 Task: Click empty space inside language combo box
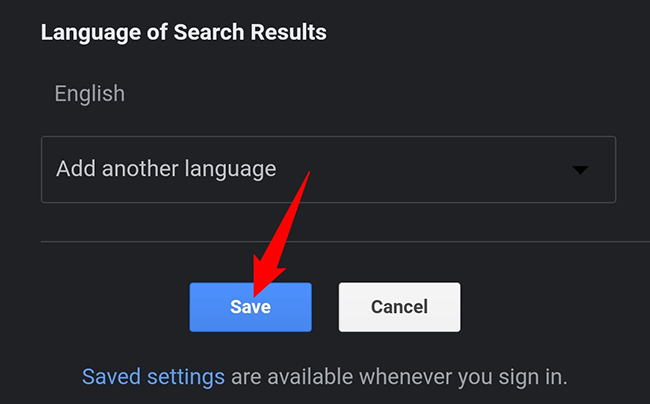[x=423, y=169]
